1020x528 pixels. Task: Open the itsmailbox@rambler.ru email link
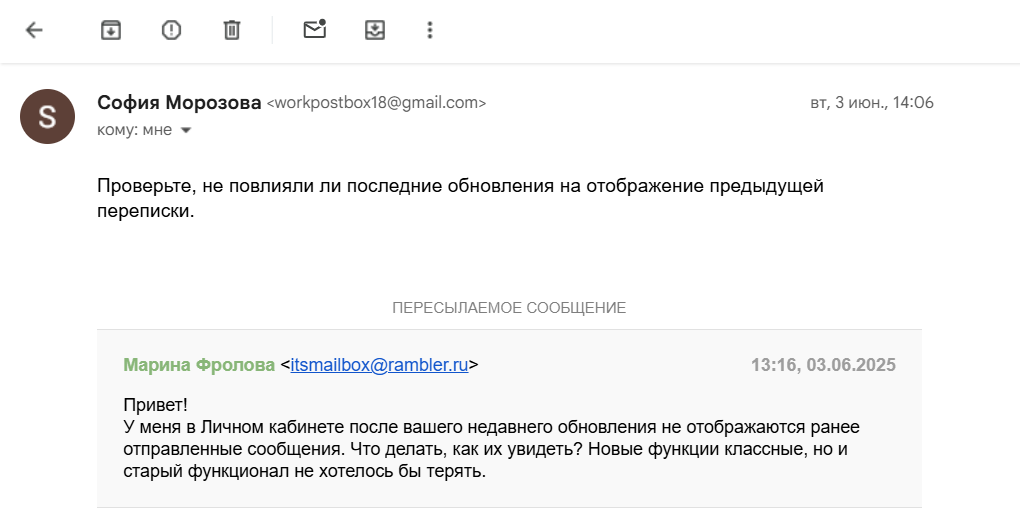[379, 365]
